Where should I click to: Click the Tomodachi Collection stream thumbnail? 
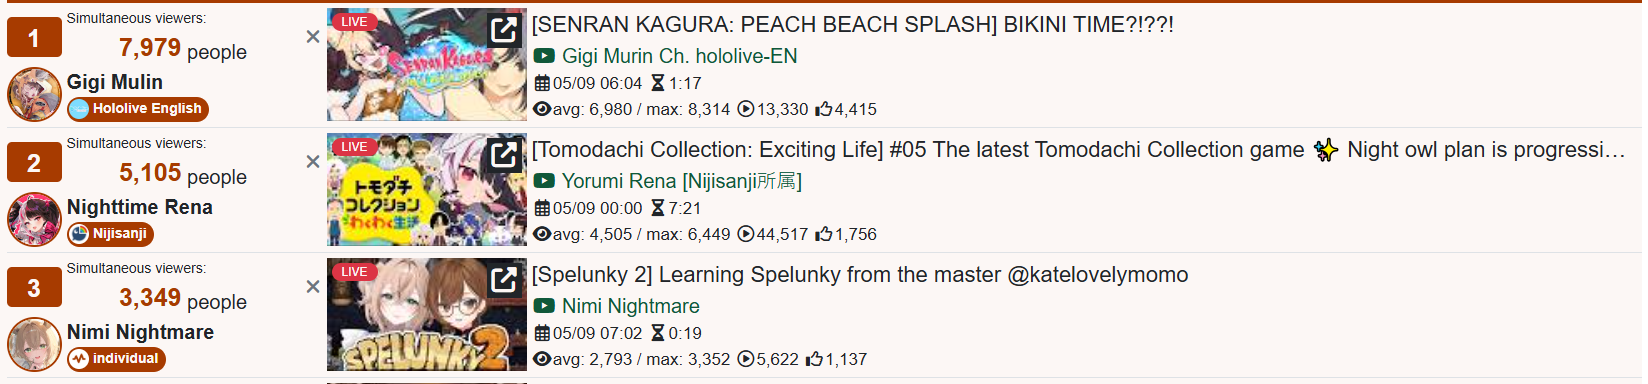click(427, 190)
